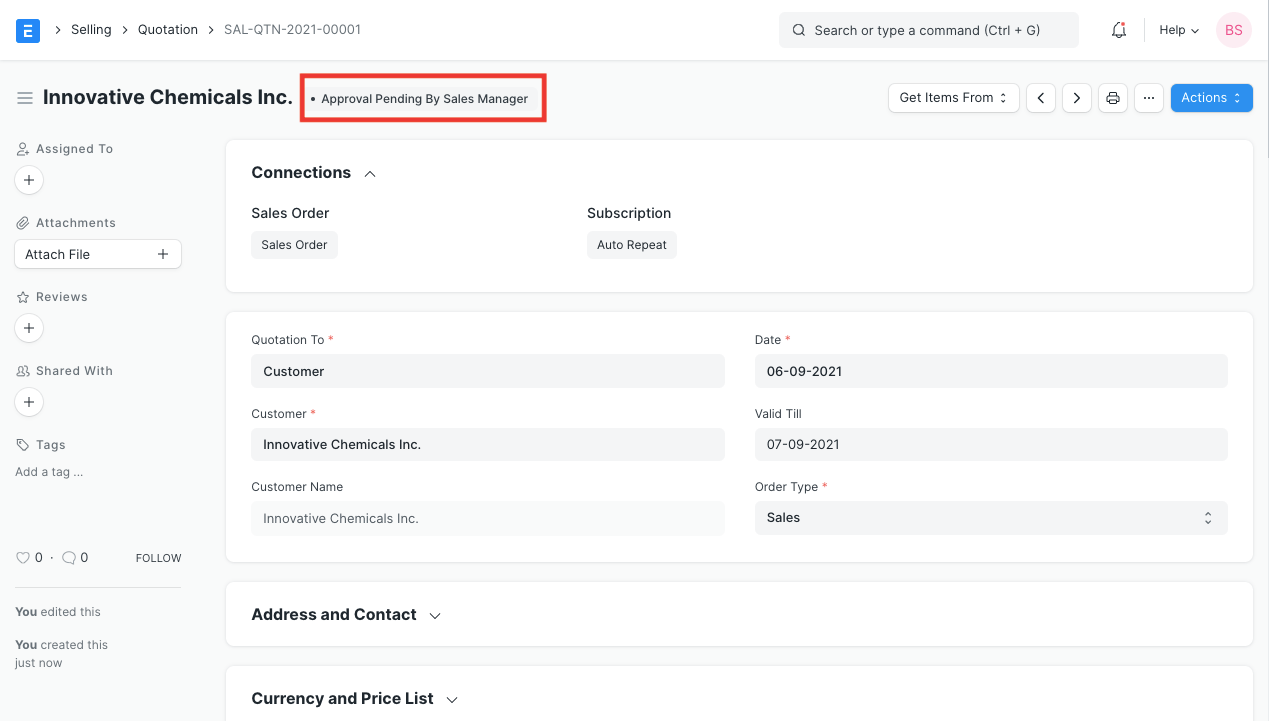
Task: Open the Help menu
Action: point(1177,30)
